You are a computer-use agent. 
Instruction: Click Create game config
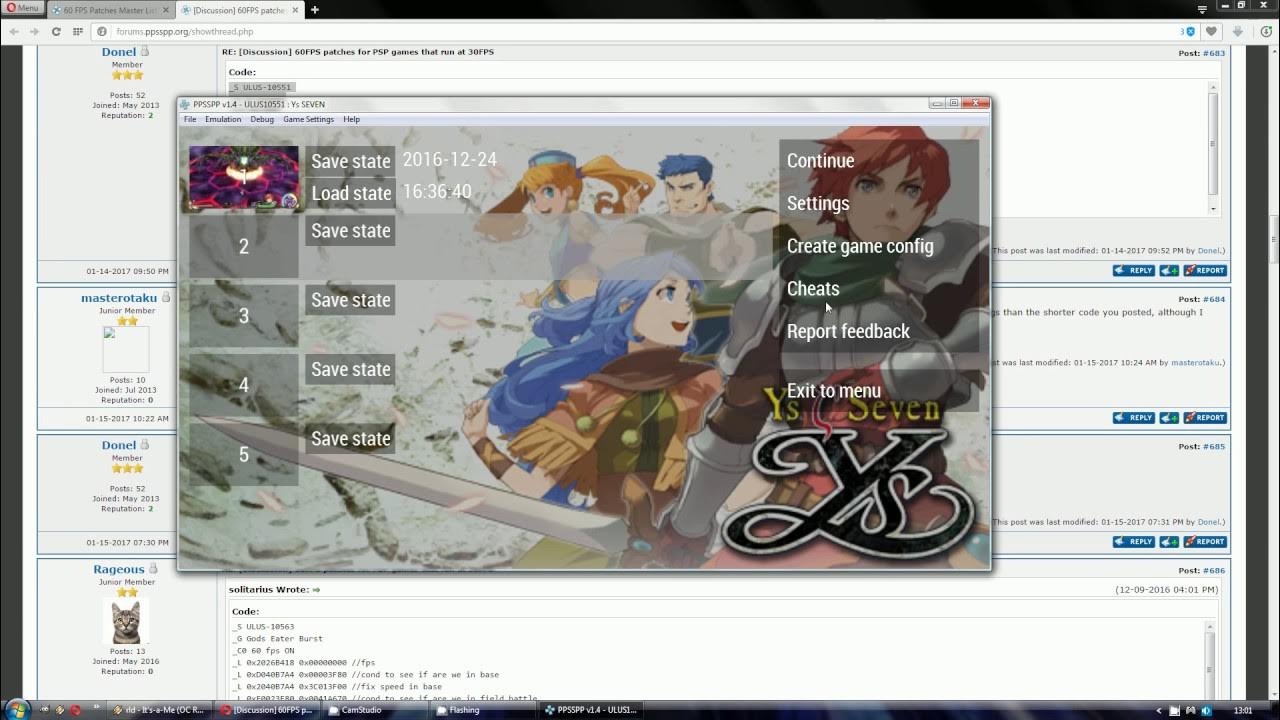(879, 246)
